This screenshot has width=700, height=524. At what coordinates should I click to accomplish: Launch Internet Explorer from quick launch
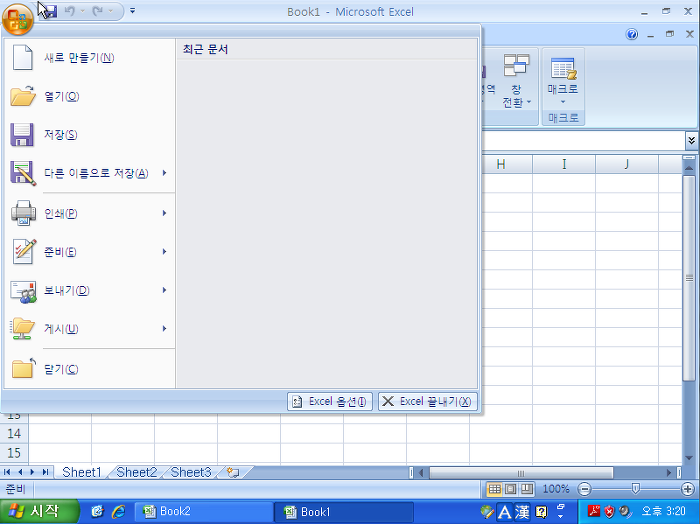click(x=118, y=512)
